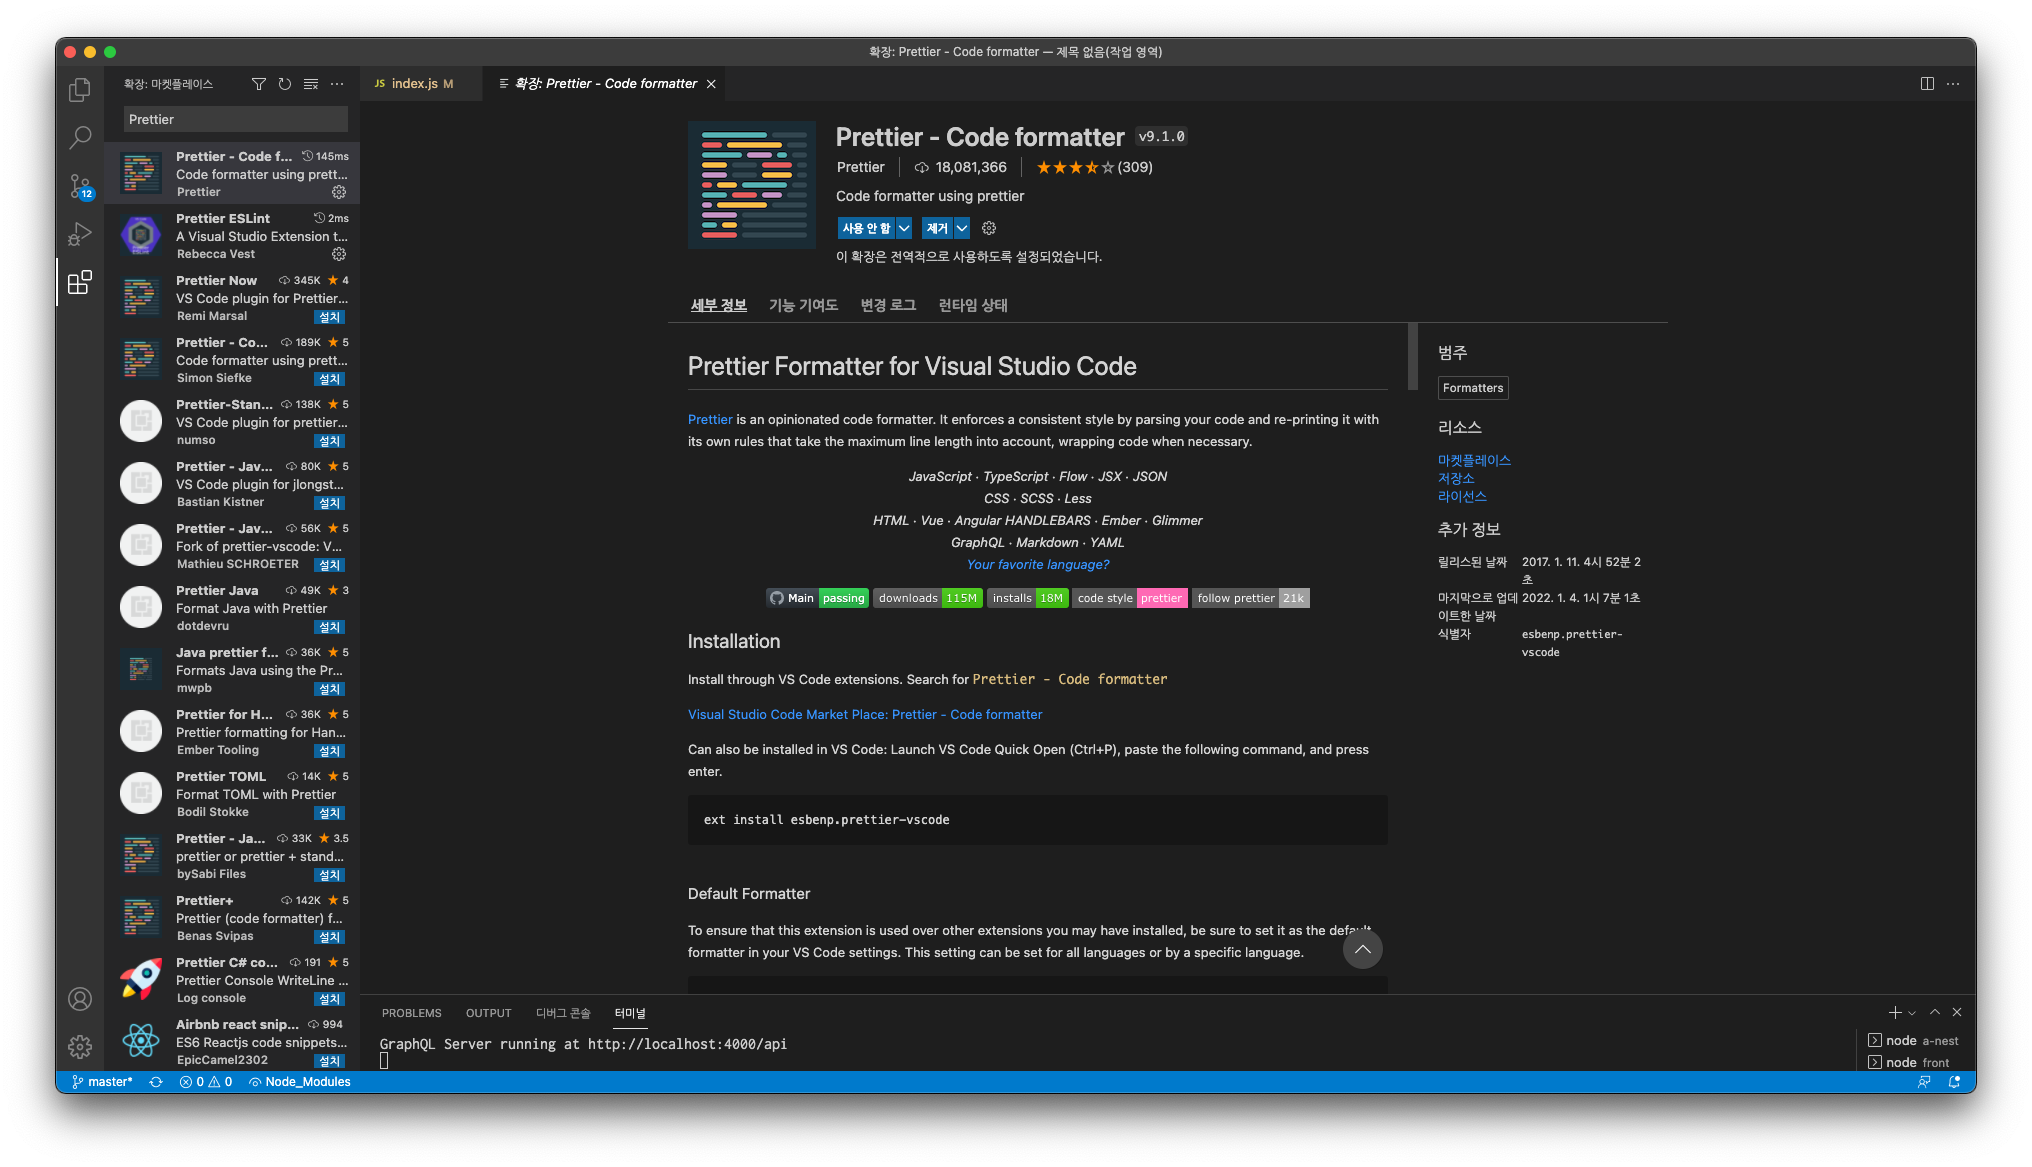The image size is (2032, 1167).
Task: Open notifications bell in status bar
Action: click(1954, 1082)
